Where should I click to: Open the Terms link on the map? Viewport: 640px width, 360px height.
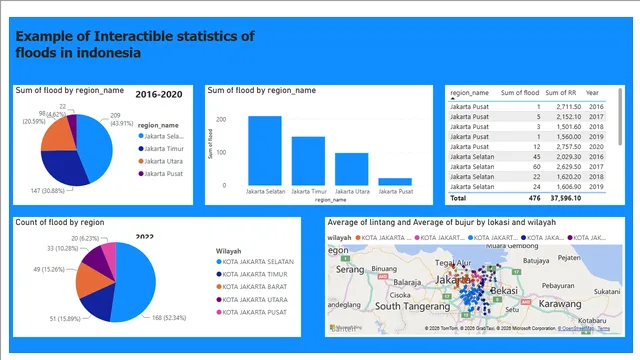point(604,328)
